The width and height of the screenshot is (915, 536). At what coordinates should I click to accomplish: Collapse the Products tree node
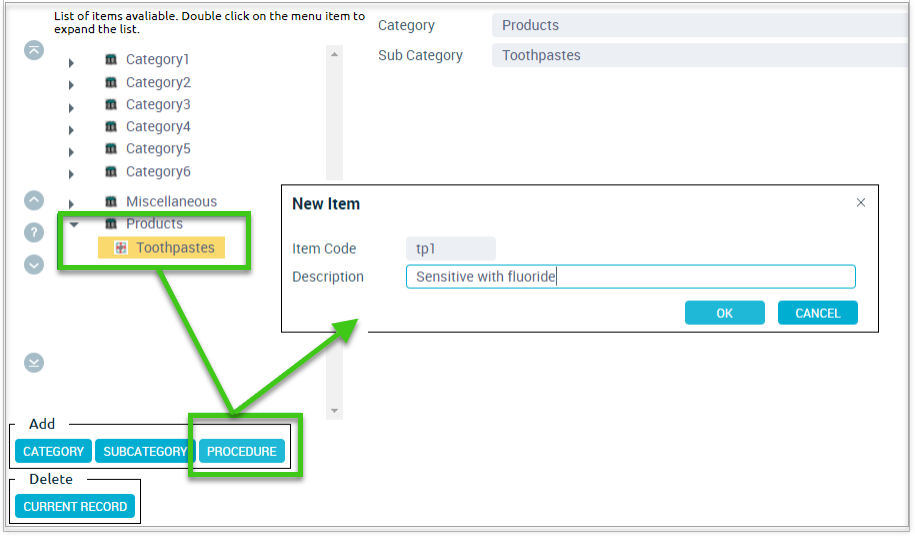[74, 225]
